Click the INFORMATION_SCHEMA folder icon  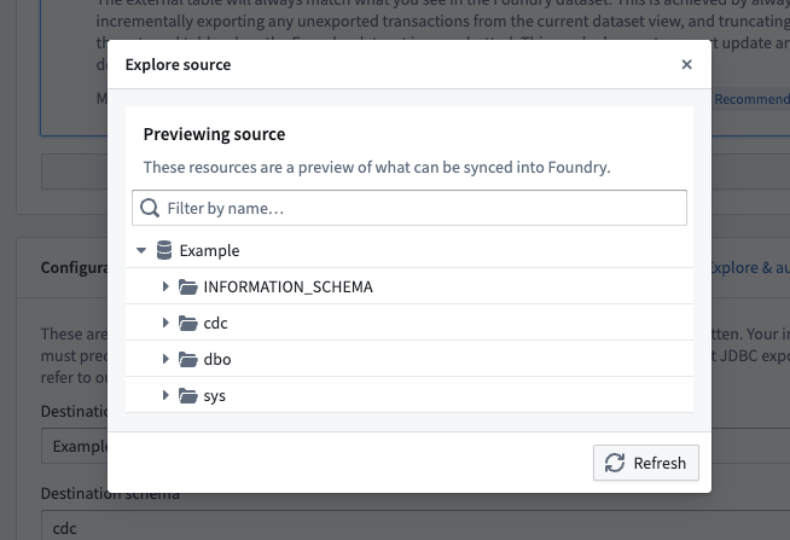click(188, 287)
